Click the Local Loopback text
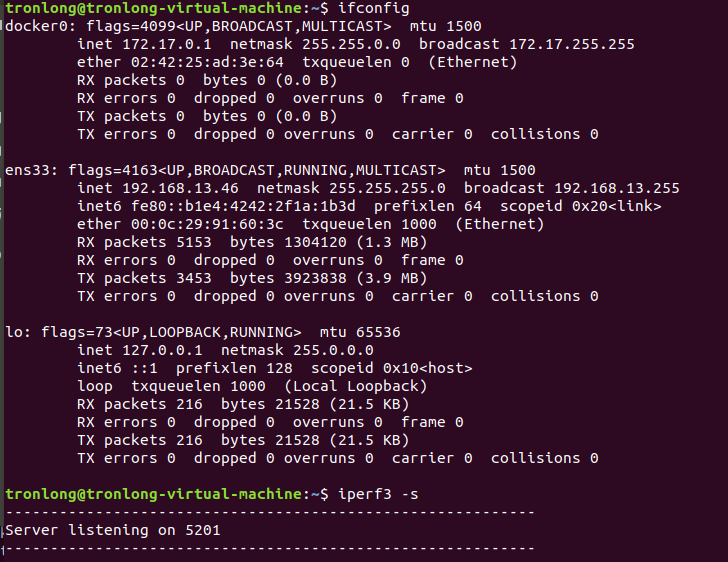Viewport: 728px width, 562px height. (356, 386)
